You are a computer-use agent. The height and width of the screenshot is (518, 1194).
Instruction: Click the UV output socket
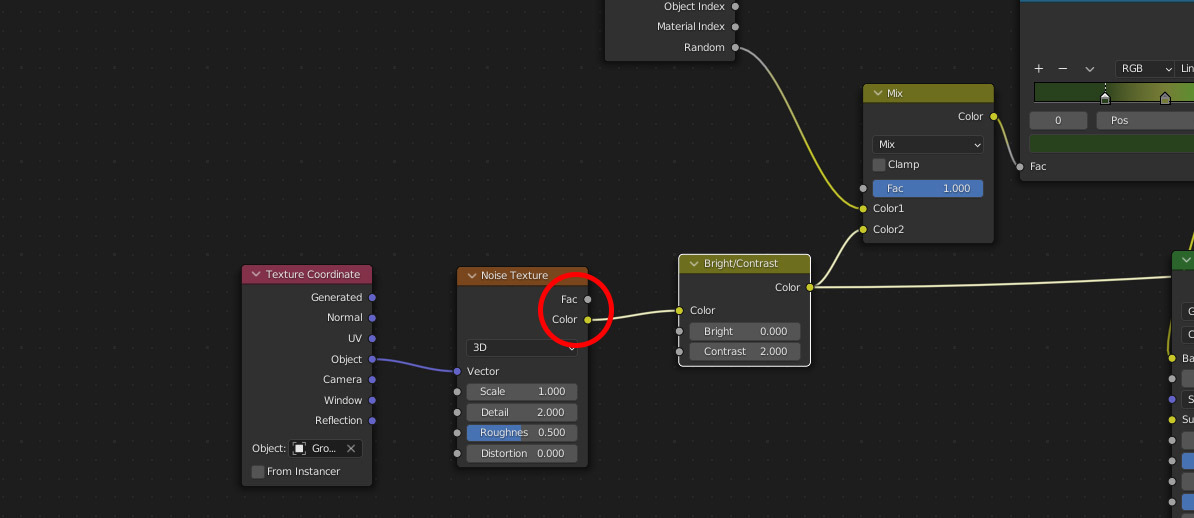[x=372, y=338]
